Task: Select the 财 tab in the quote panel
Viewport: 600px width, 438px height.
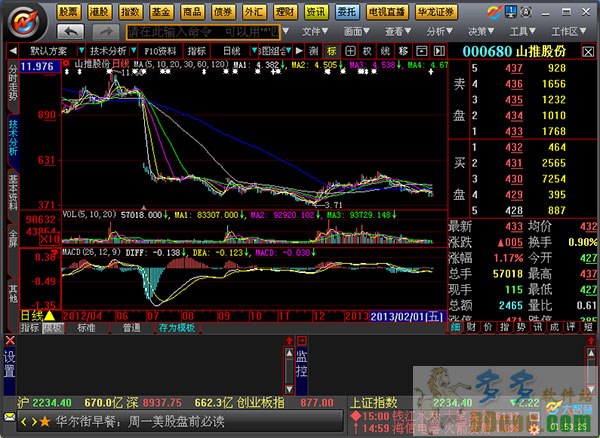Action: pos(471,327)
